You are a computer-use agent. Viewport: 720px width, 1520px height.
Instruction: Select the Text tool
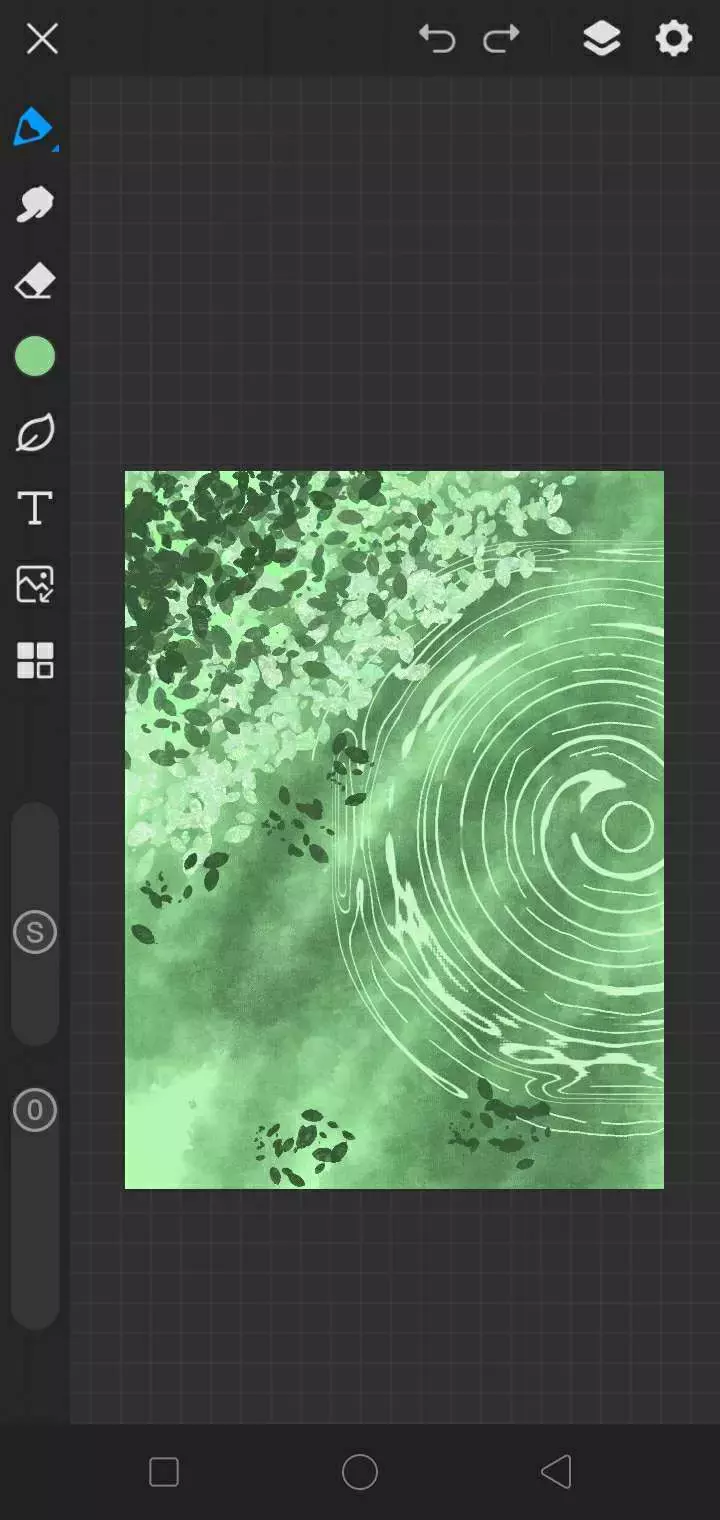click(35, 508)
